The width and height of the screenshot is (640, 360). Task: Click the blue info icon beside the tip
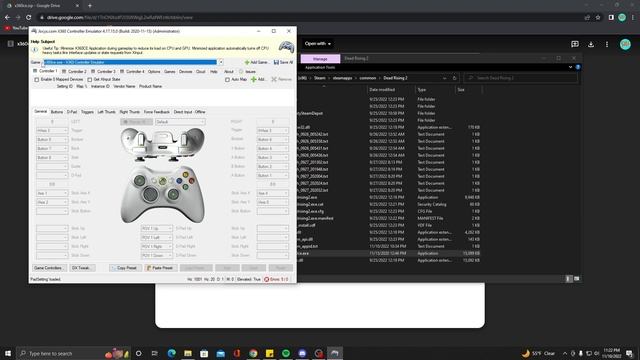pyautogui.click(x=35, y=50)
